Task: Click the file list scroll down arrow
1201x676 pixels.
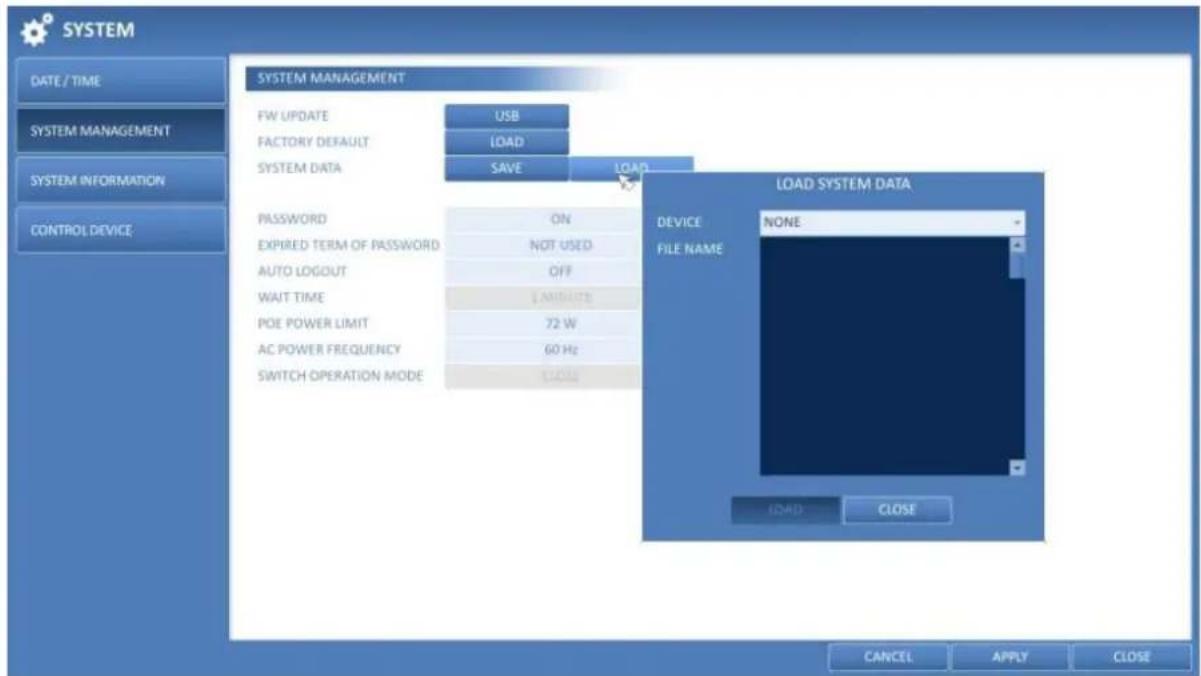Action: pos(1018,468)
